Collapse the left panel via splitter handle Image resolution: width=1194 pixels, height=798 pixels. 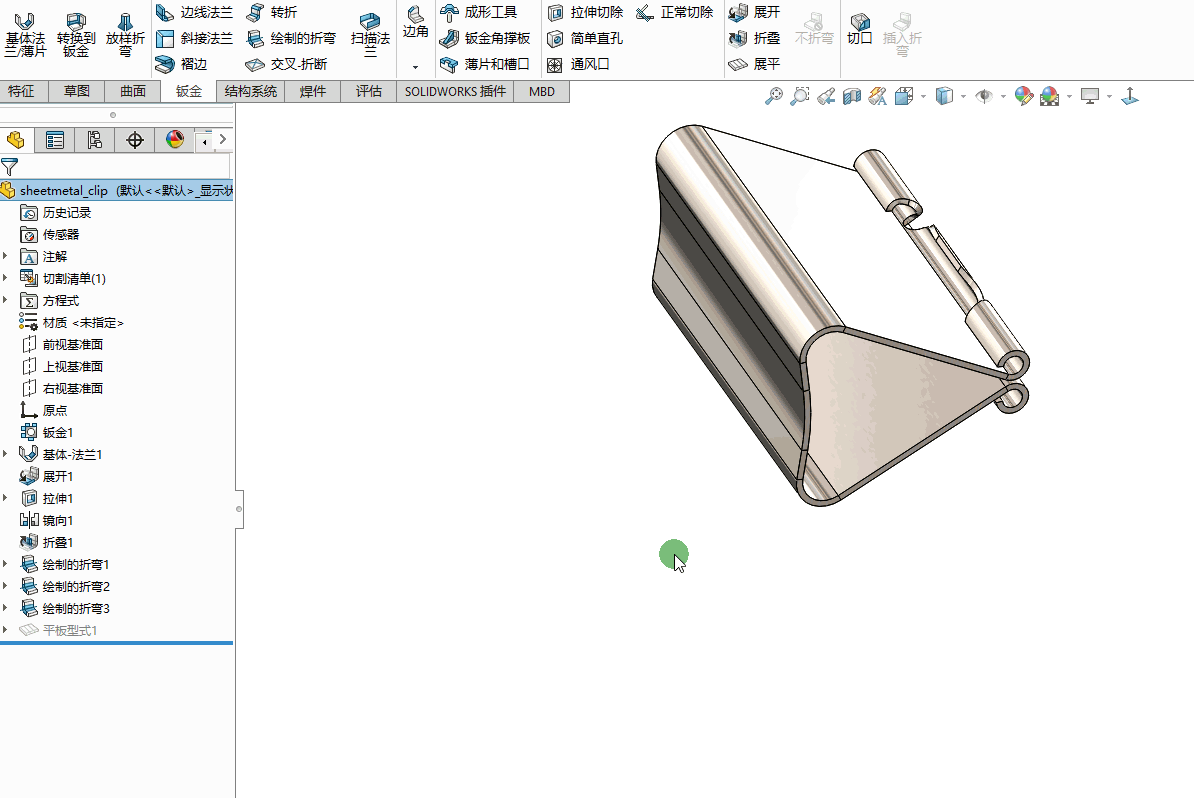point(239,509)
